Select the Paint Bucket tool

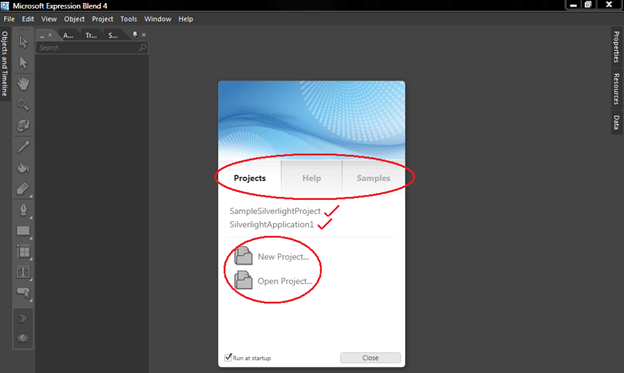point(23,168)
